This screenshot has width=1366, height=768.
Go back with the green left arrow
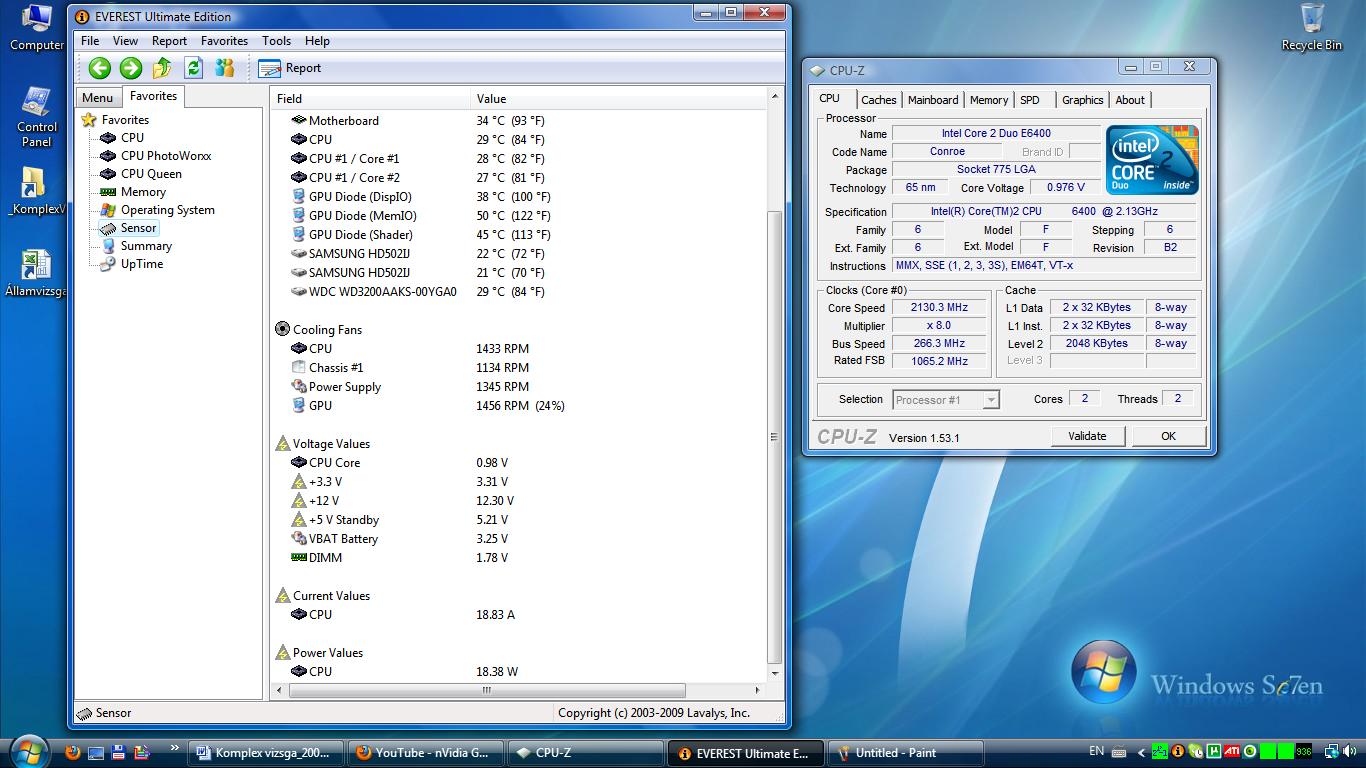(x=99, y=68)
